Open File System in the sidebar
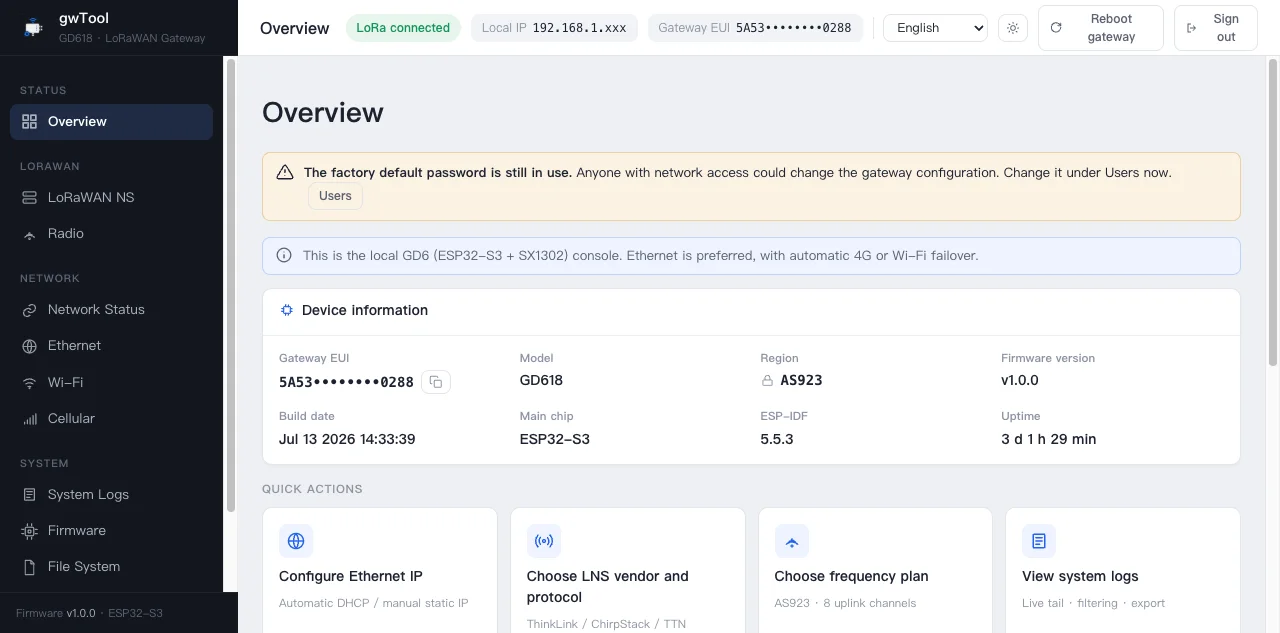Viewport: 1280px width, 633px height. (111, 567)
